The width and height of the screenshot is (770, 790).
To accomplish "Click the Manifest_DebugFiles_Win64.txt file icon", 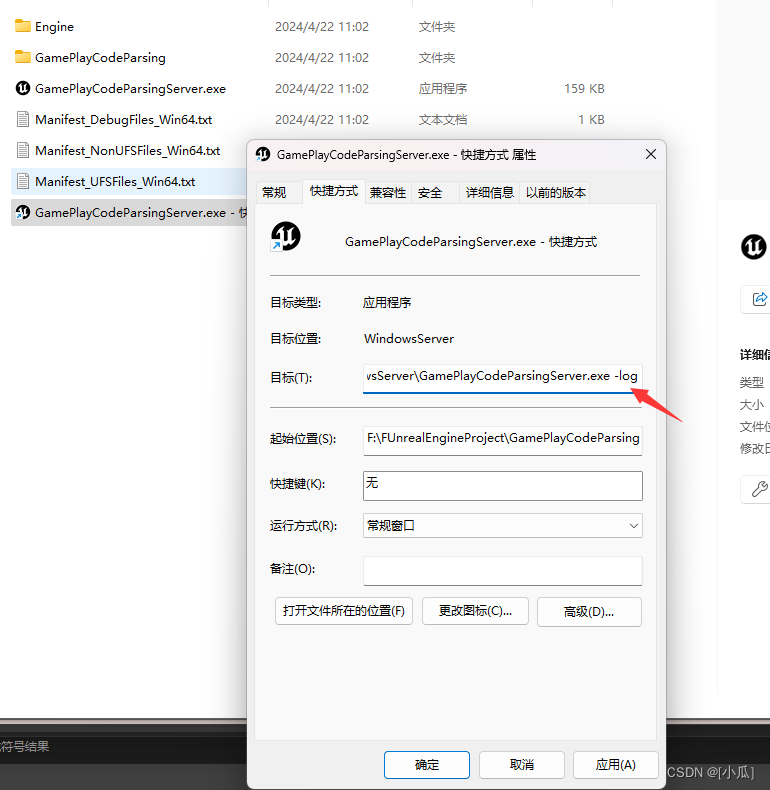I will pyautogui.click(x=23, y=119).
